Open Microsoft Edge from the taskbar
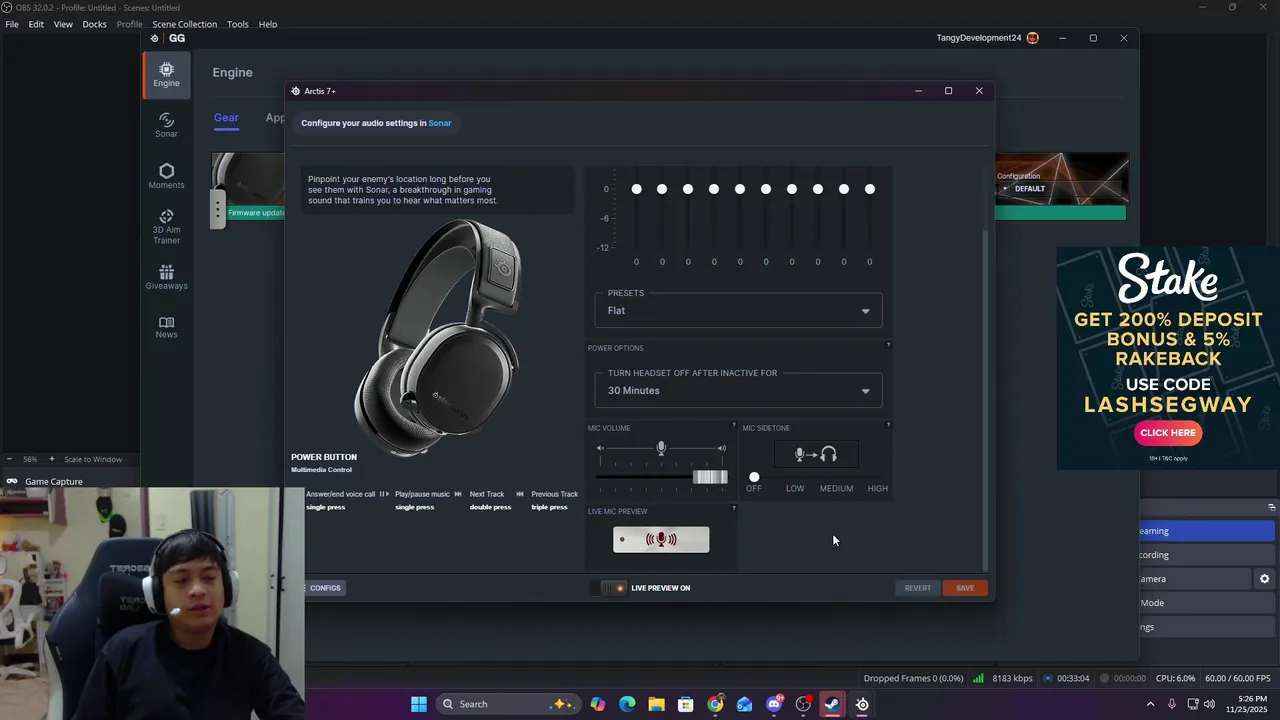The height and width of the screenshot is (720, 1280). 627,704
